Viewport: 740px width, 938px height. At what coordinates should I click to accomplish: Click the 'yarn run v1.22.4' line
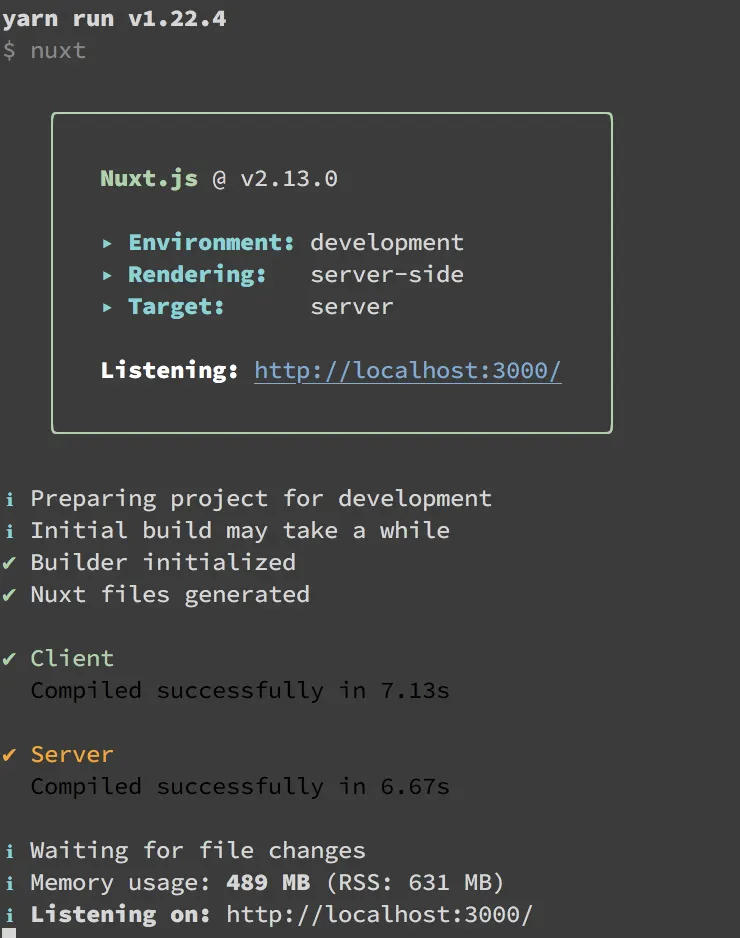point(114,19)
